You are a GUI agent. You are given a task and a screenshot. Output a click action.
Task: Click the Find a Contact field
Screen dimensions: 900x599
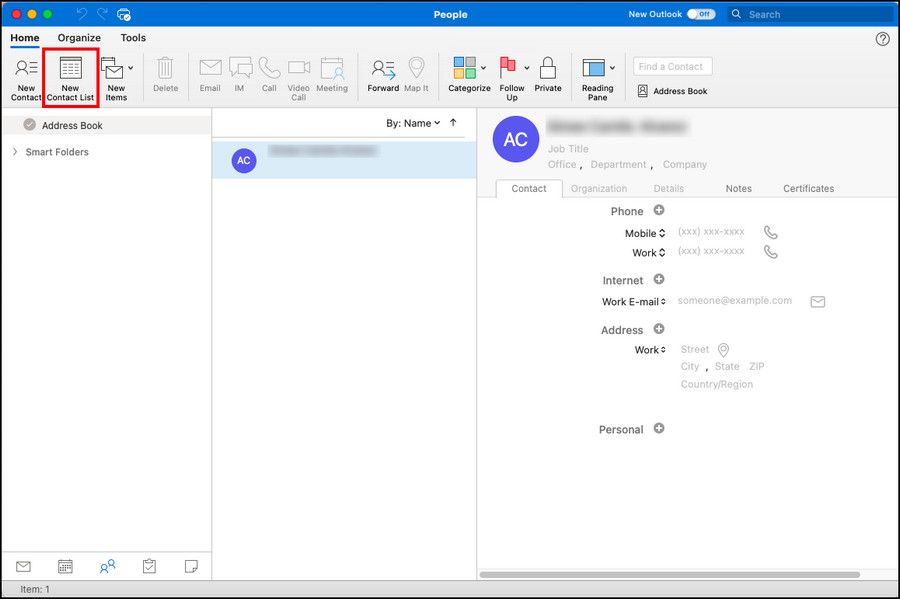(673, 66)
